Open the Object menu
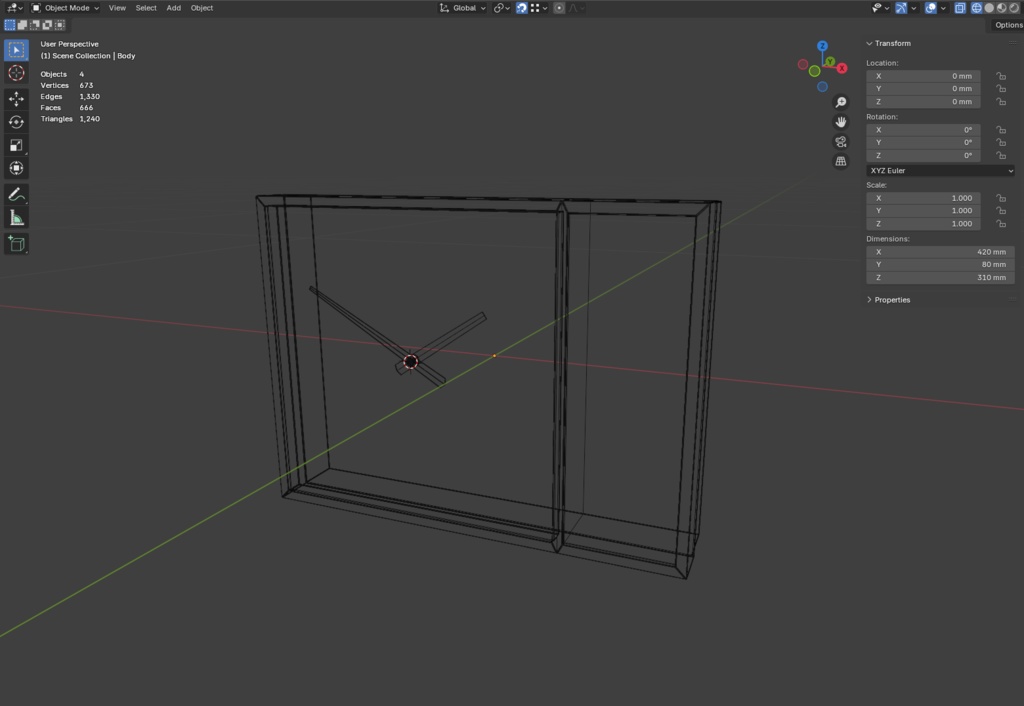This screenshot has height=706, width=1024. [x=202, y=8]
